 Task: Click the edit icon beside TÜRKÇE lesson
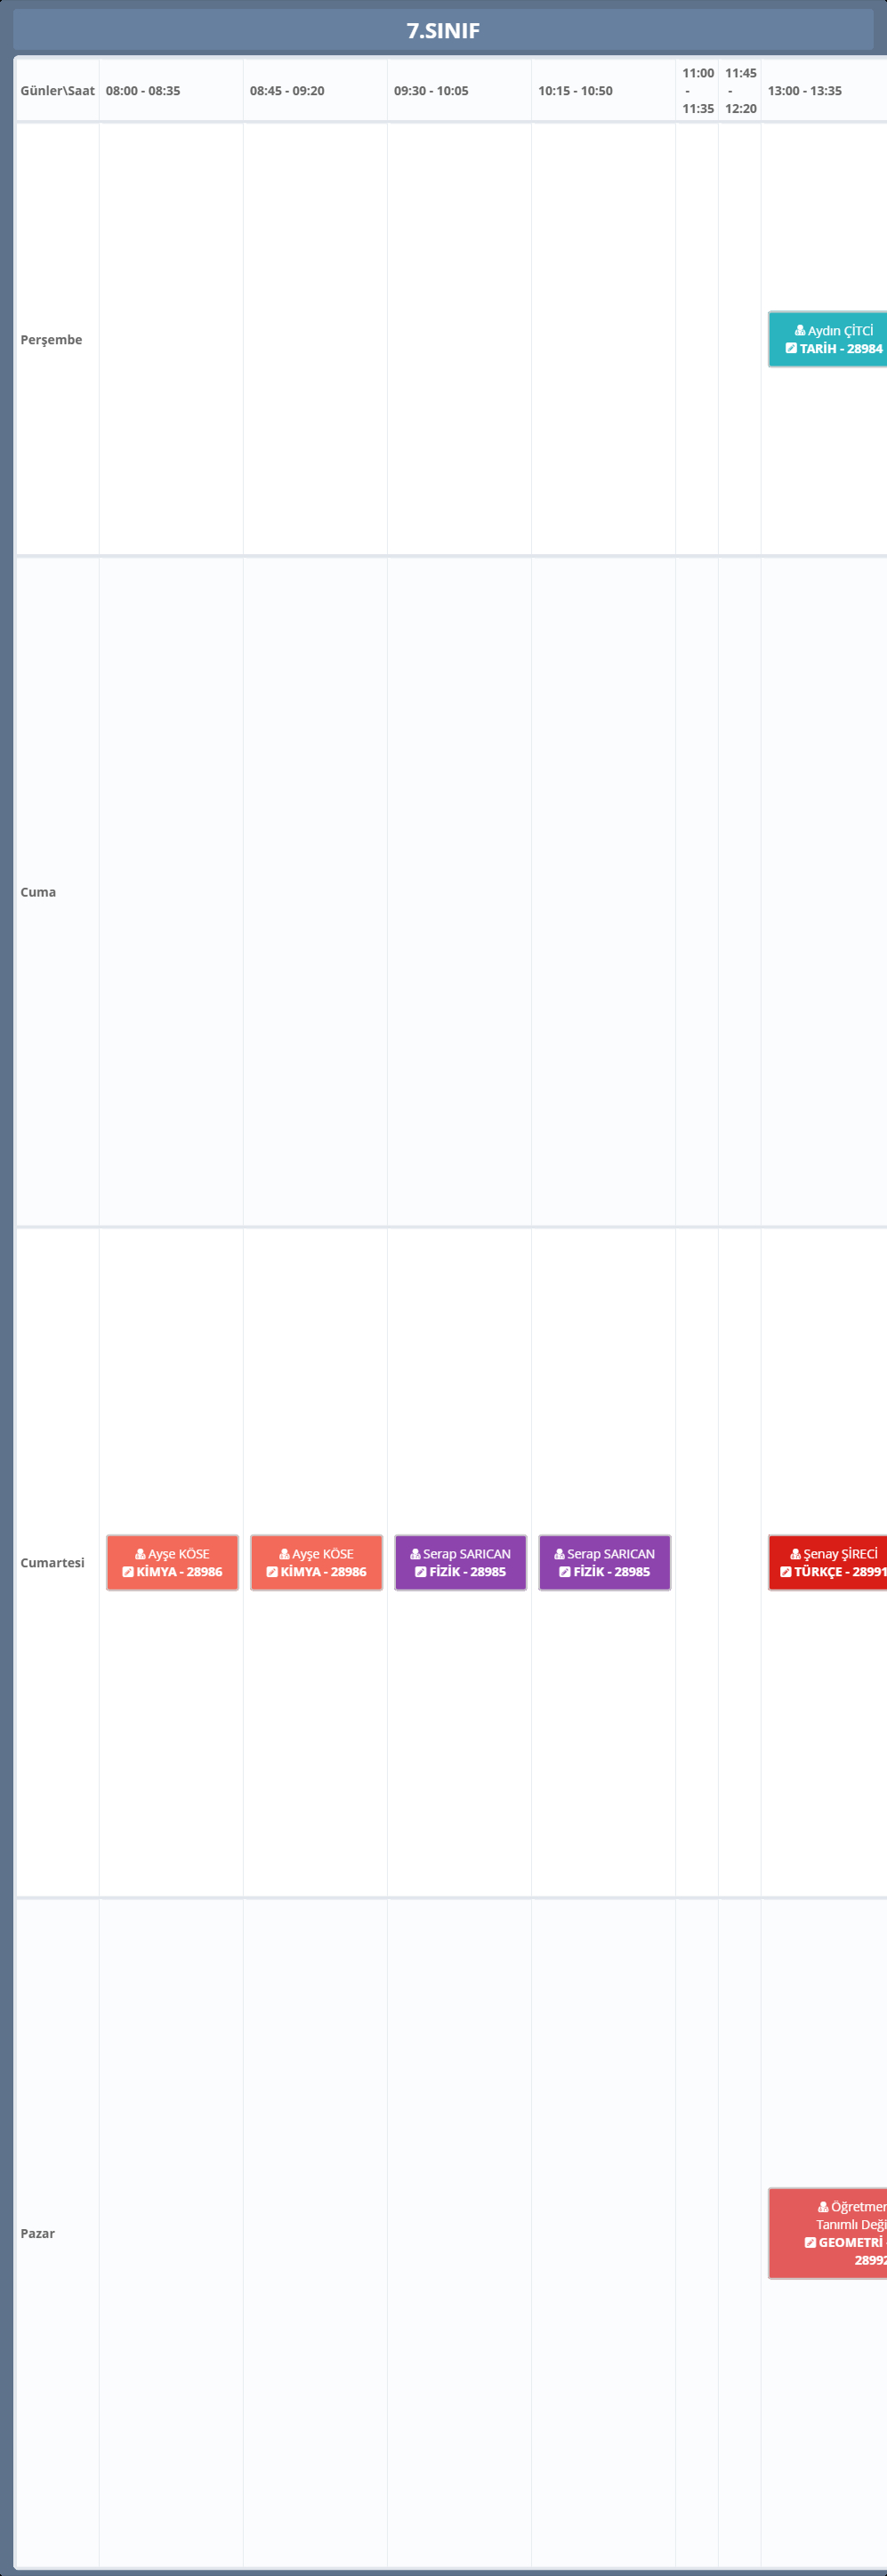[786, 1572]
